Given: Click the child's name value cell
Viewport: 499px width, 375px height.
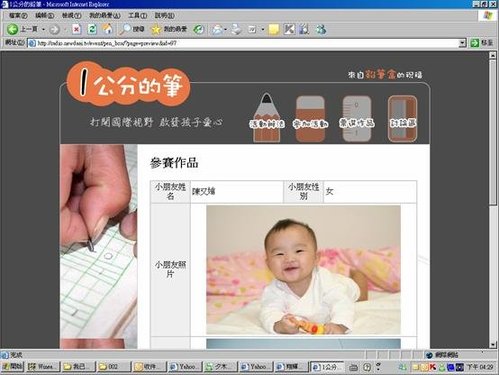Looking at the screenshot, I should 237,192.
